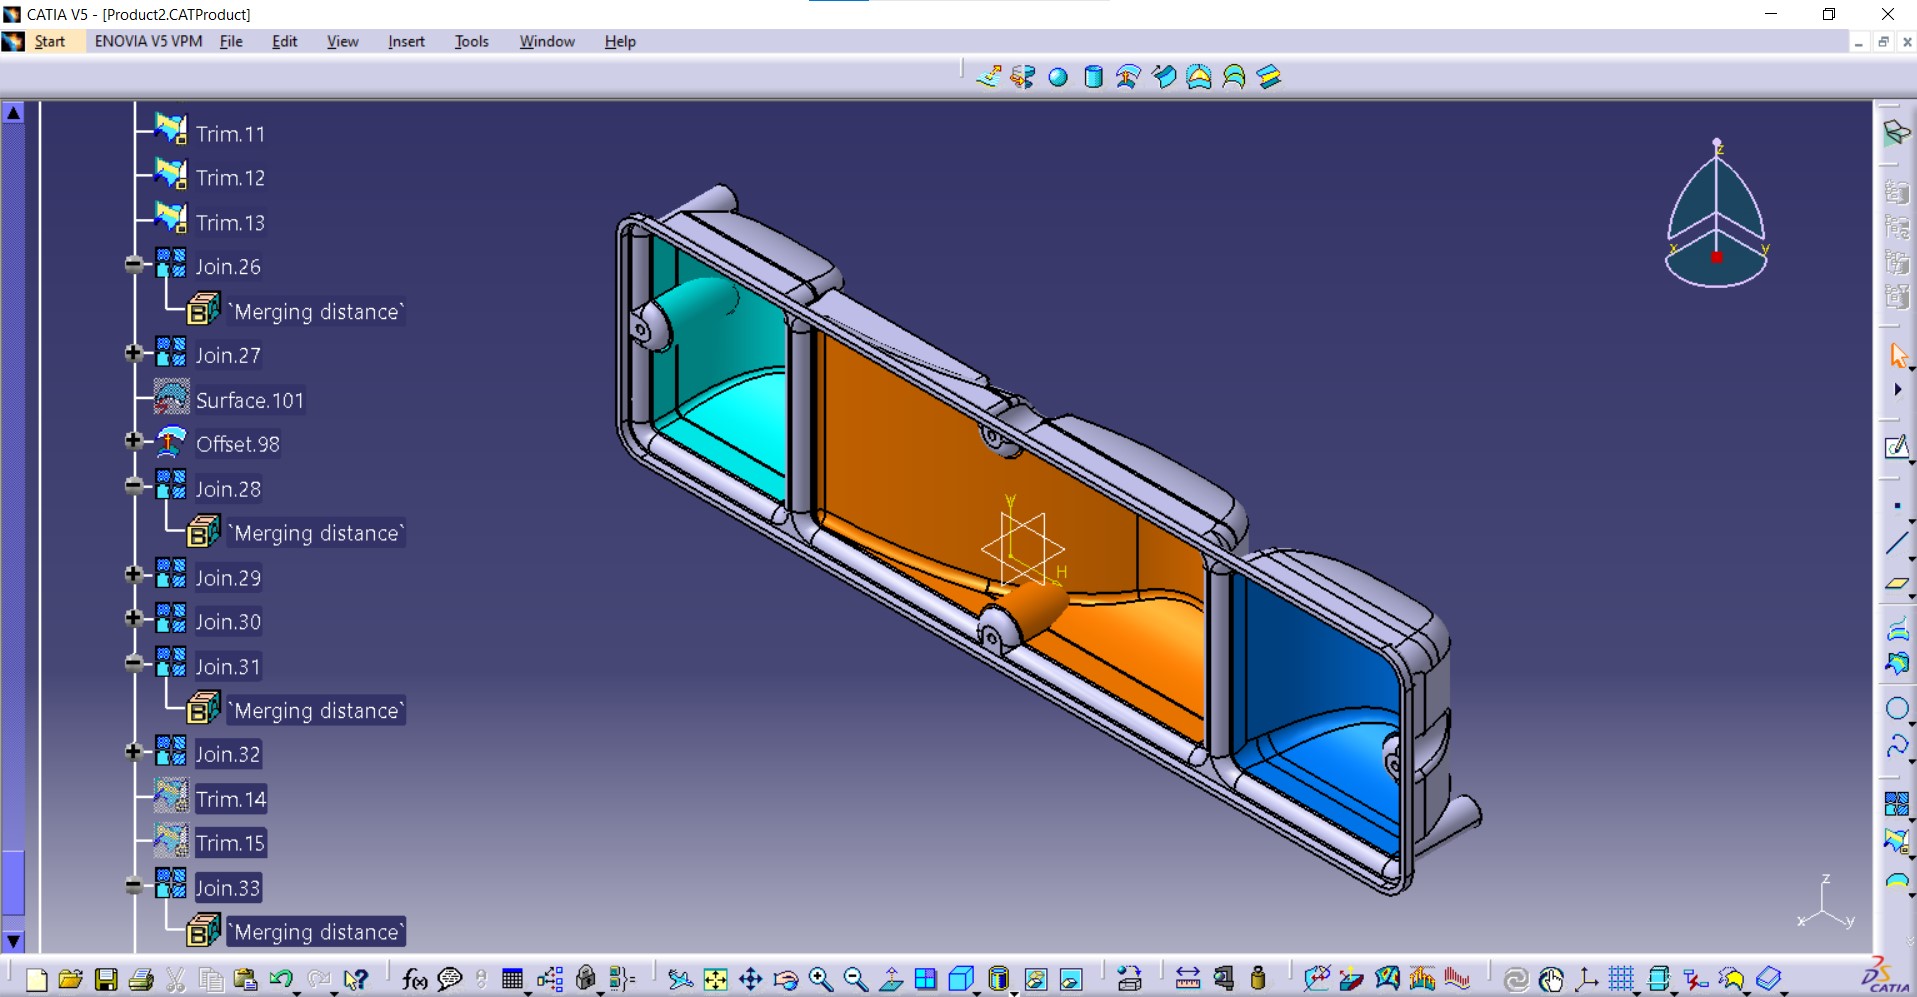The height and width of the screenshot is (997, 1917).
Task: Click the Join tool in right toolbar
Action: (1897, 804)
